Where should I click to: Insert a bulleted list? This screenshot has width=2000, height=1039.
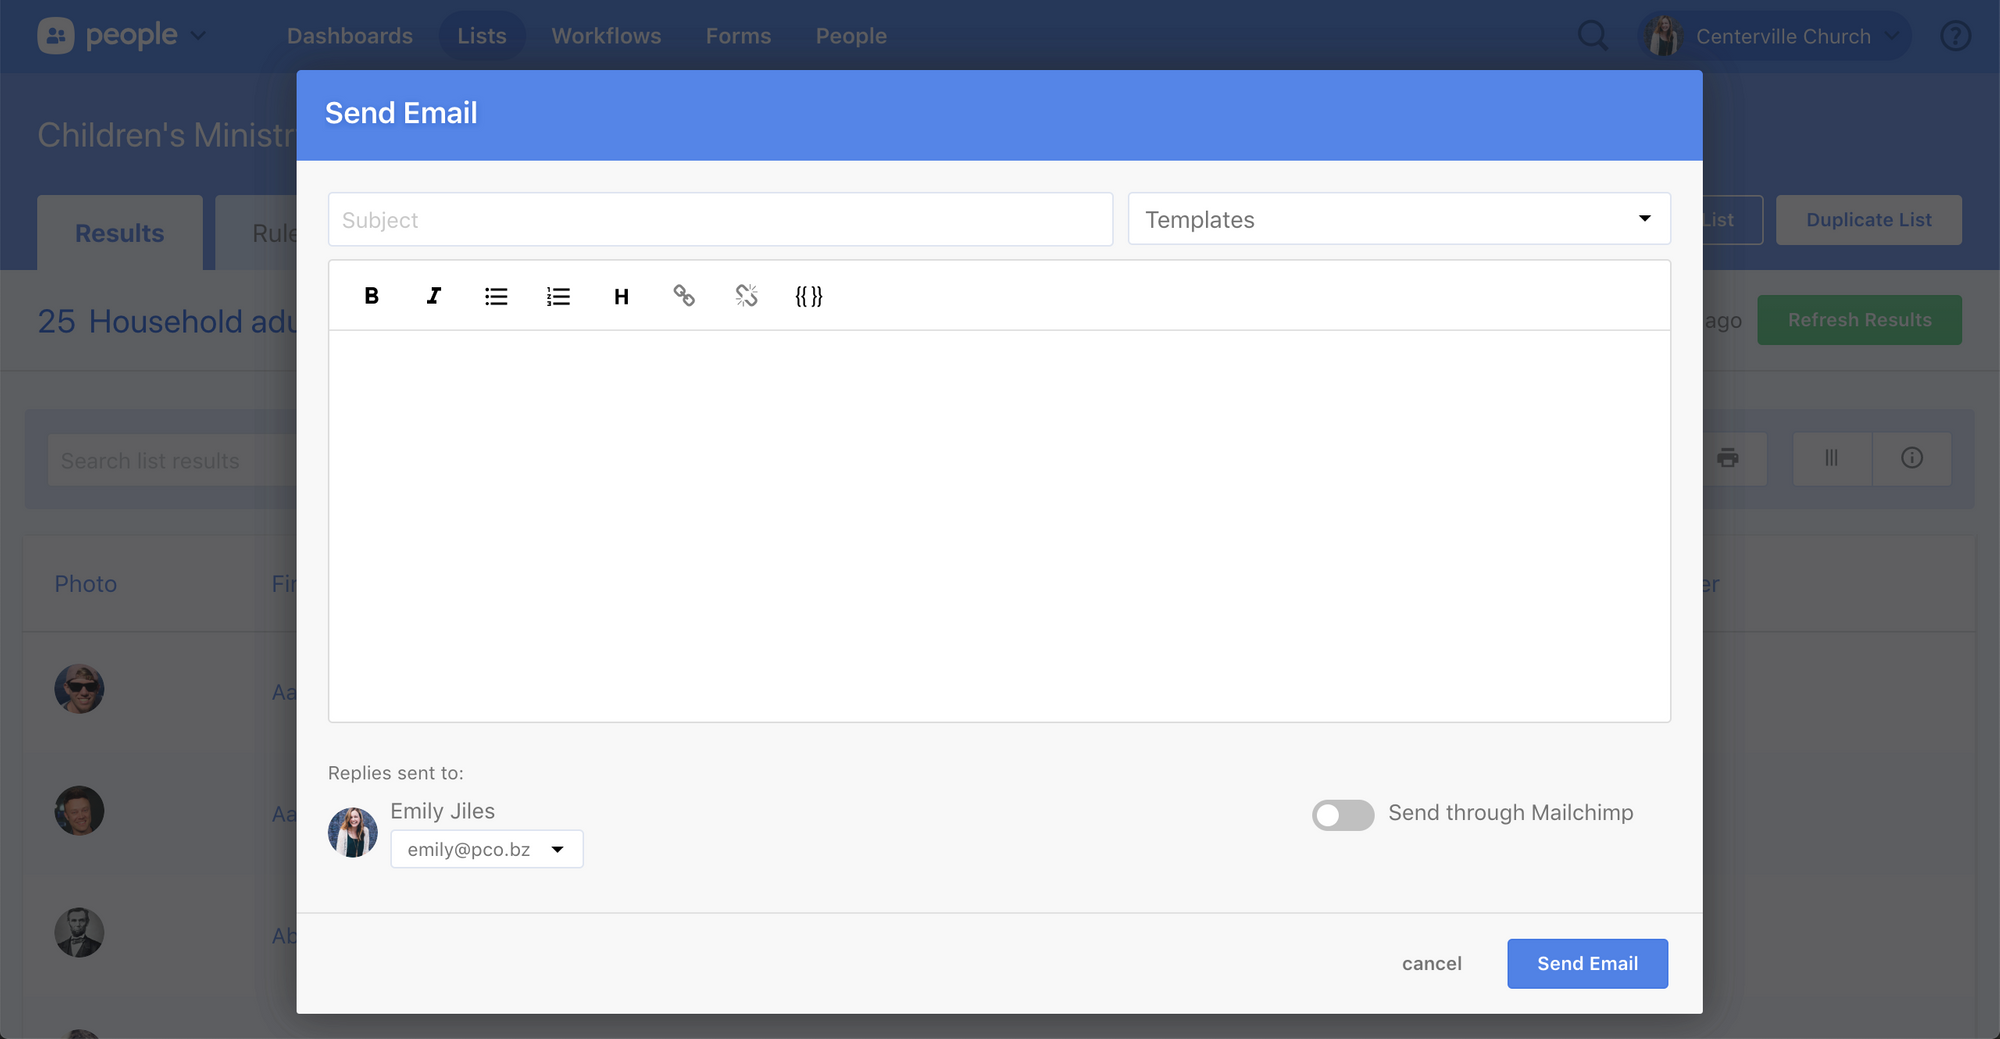click(x=496, y=296)
